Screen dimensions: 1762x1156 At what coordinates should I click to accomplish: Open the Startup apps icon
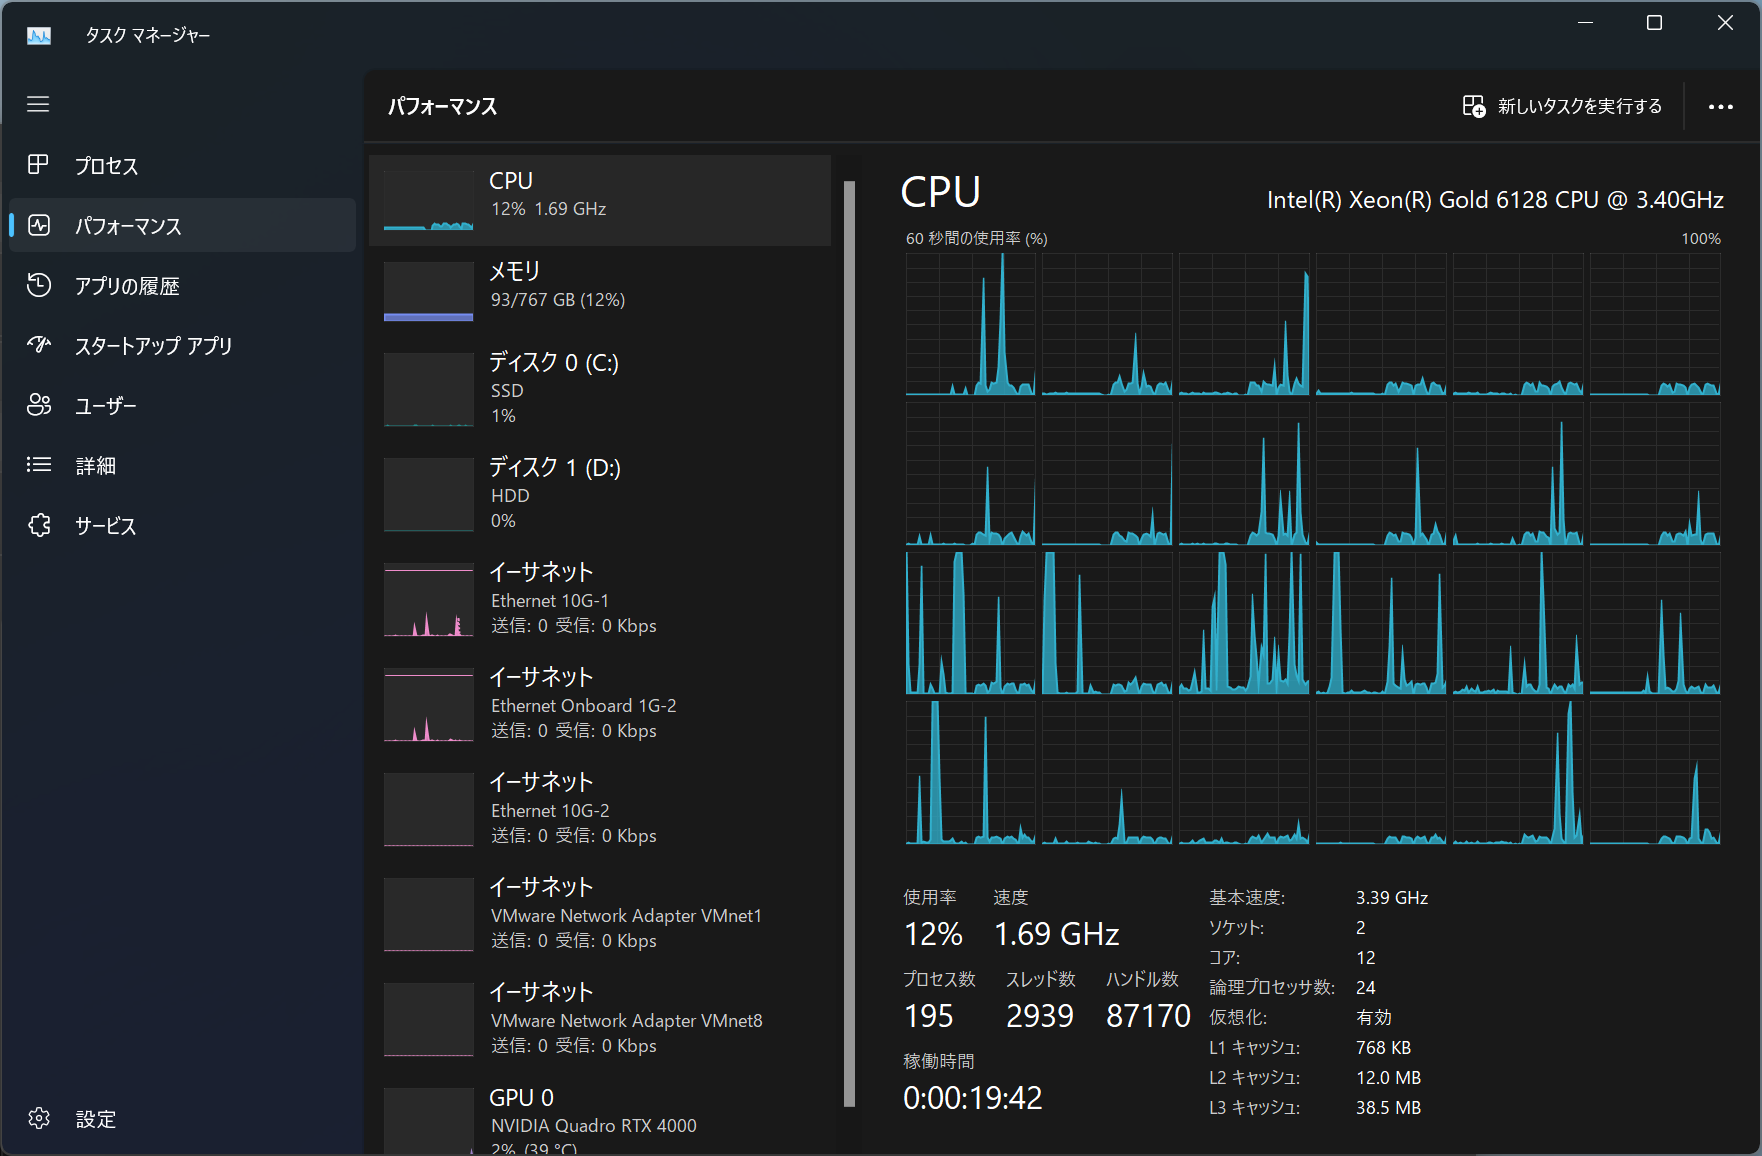point(39,345)
